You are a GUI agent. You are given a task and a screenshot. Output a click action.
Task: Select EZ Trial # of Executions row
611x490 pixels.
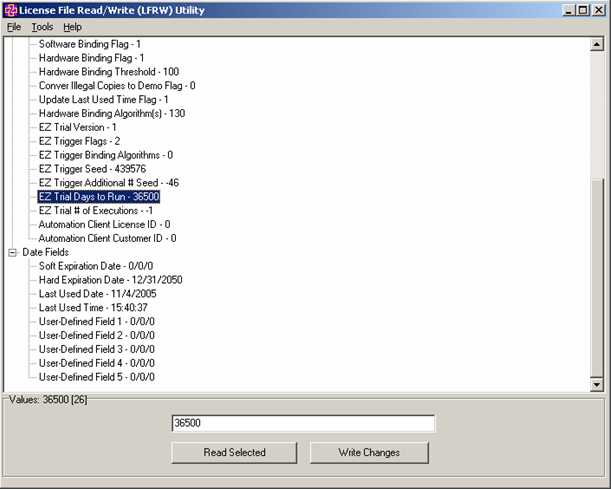95,211
